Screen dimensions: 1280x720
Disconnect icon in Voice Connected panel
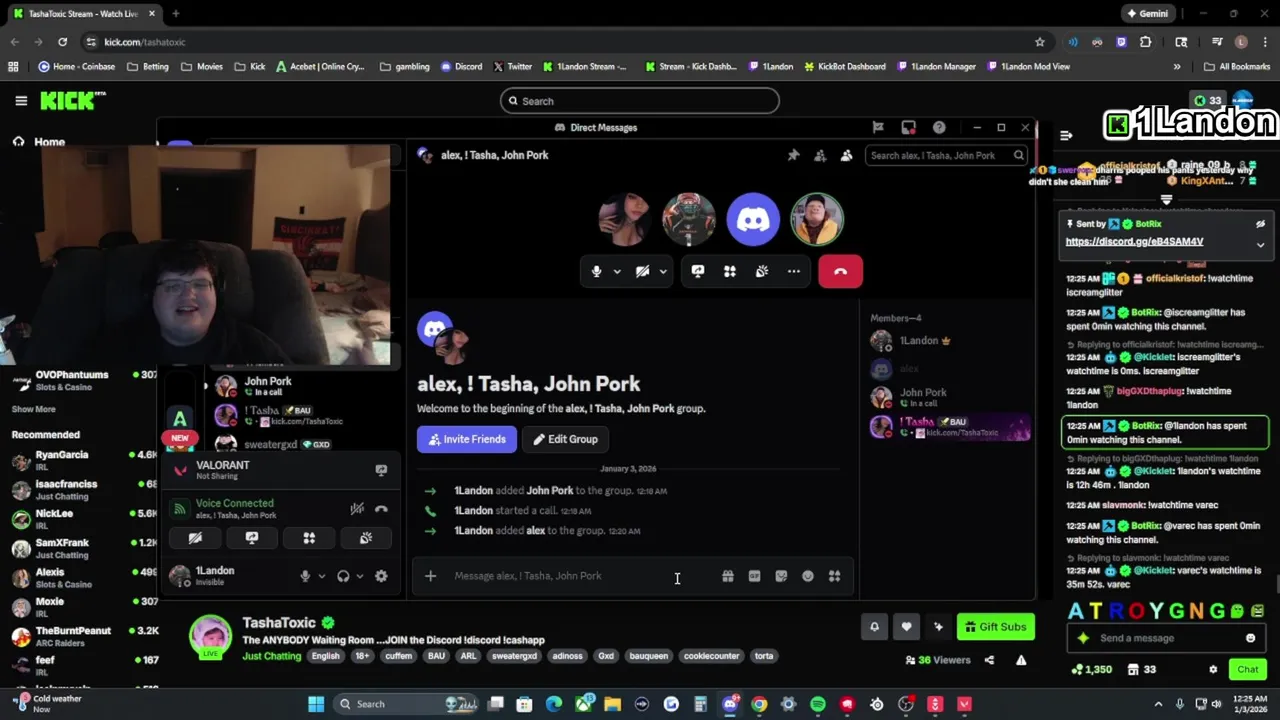click(381, 509)
